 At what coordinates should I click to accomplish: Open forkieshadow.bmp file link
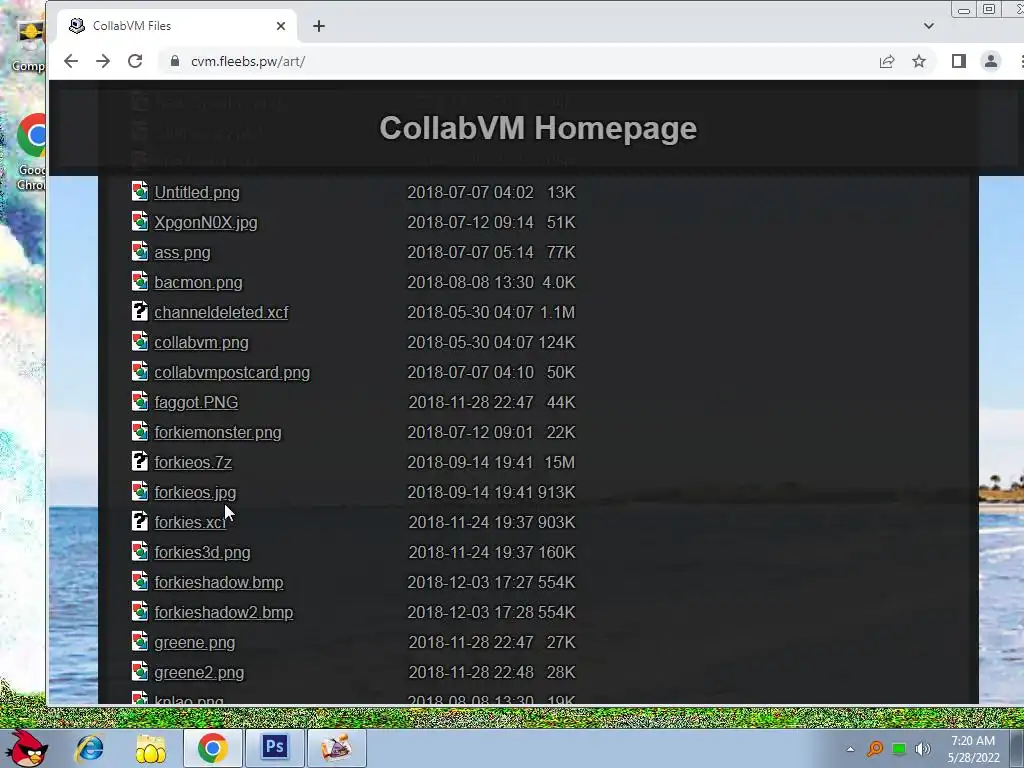pos(219,583)
